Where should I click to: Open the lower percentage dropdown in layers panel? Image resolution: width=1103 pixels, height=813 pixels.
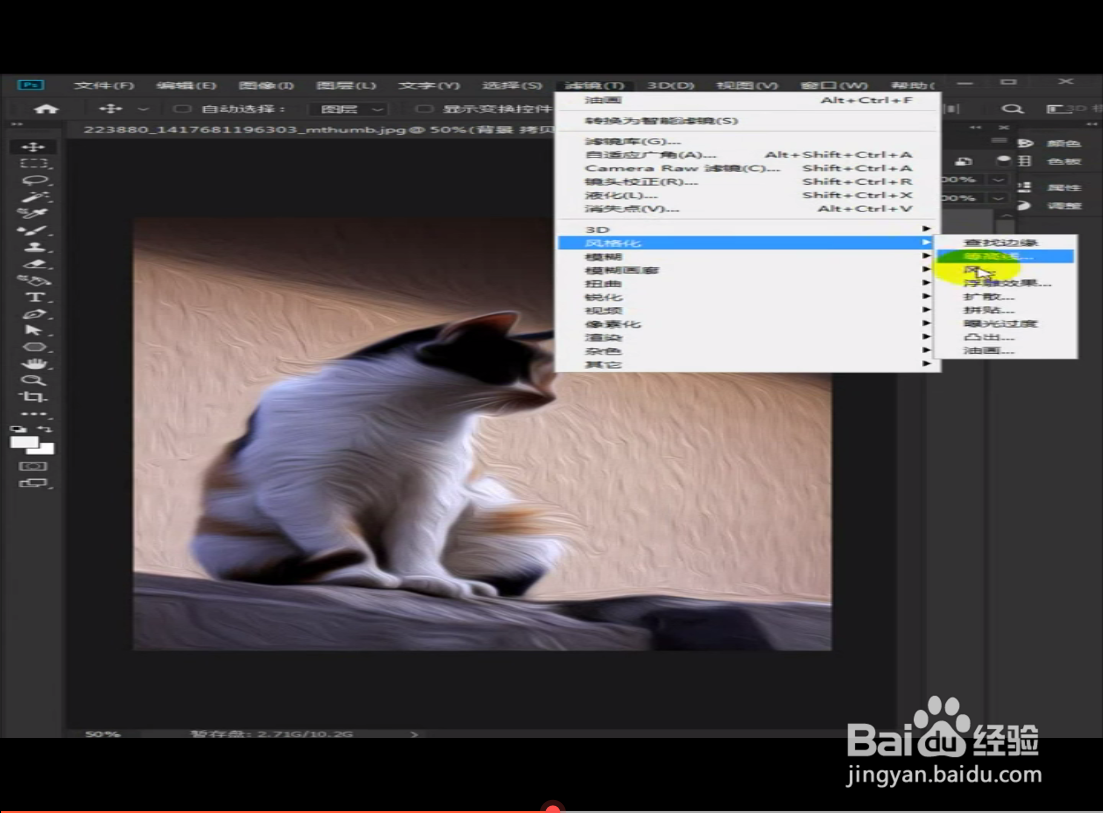tap(998, 198)
